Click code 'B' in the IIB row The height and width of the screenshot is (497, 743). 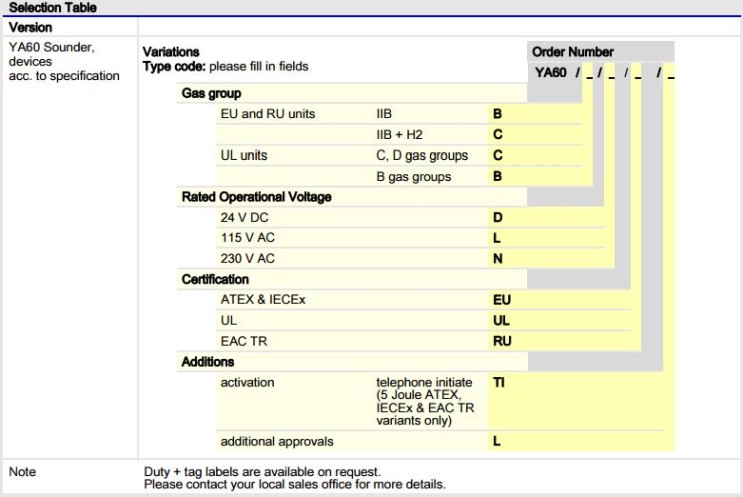(x=497, y=114)
